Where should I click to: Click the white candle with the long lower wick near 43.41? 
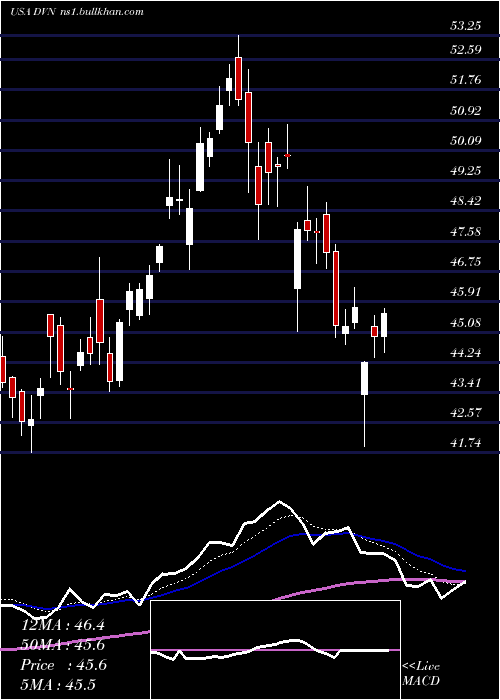[364, 378]
